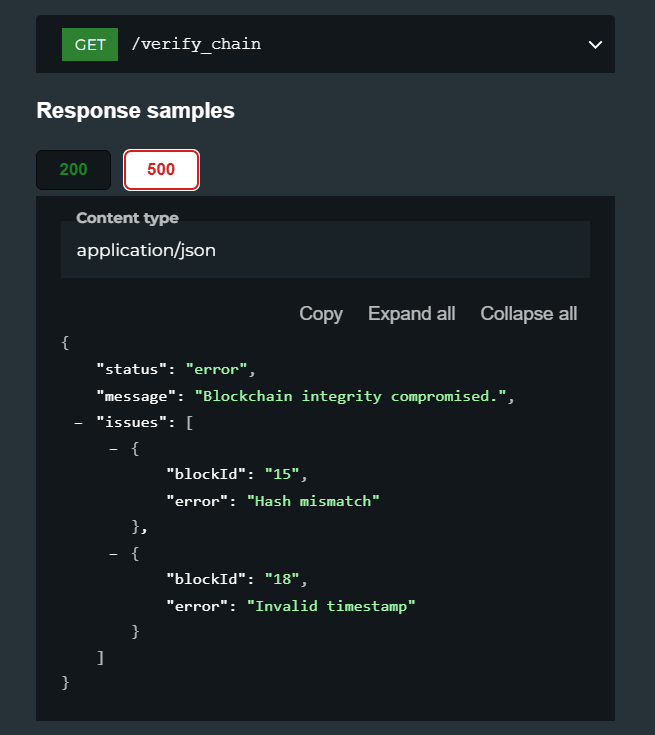Click Expand all in the sample viewer
This screenshot has height=735, width=655.
(412, 314)
